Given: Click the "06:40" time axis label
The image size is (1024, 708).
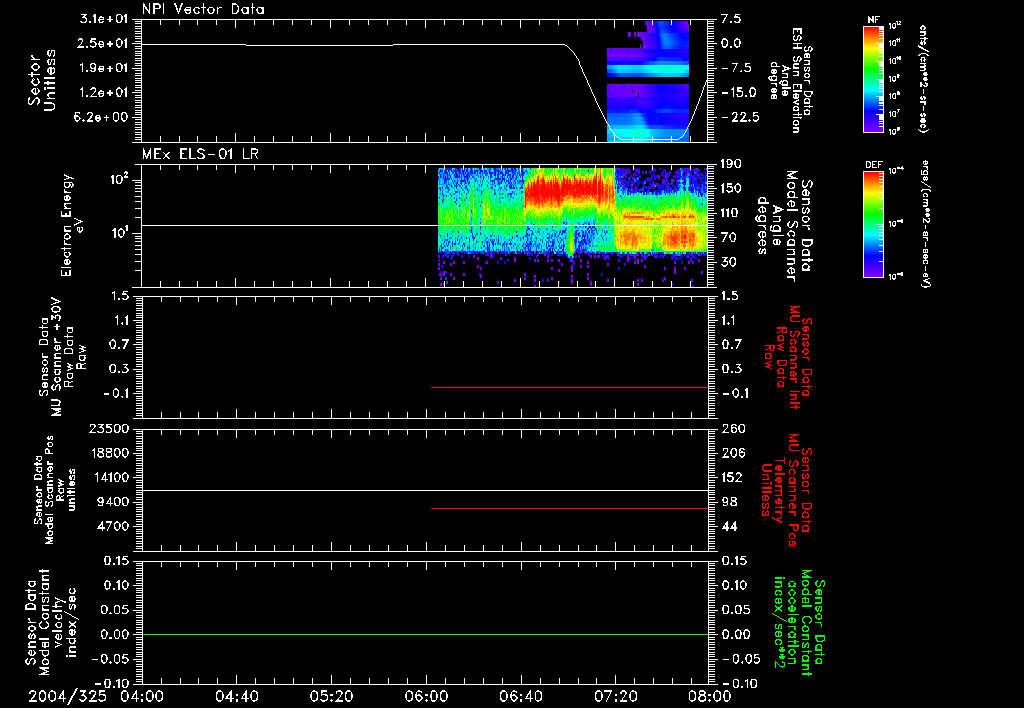Looking at the screenshot, I should 520,696.
